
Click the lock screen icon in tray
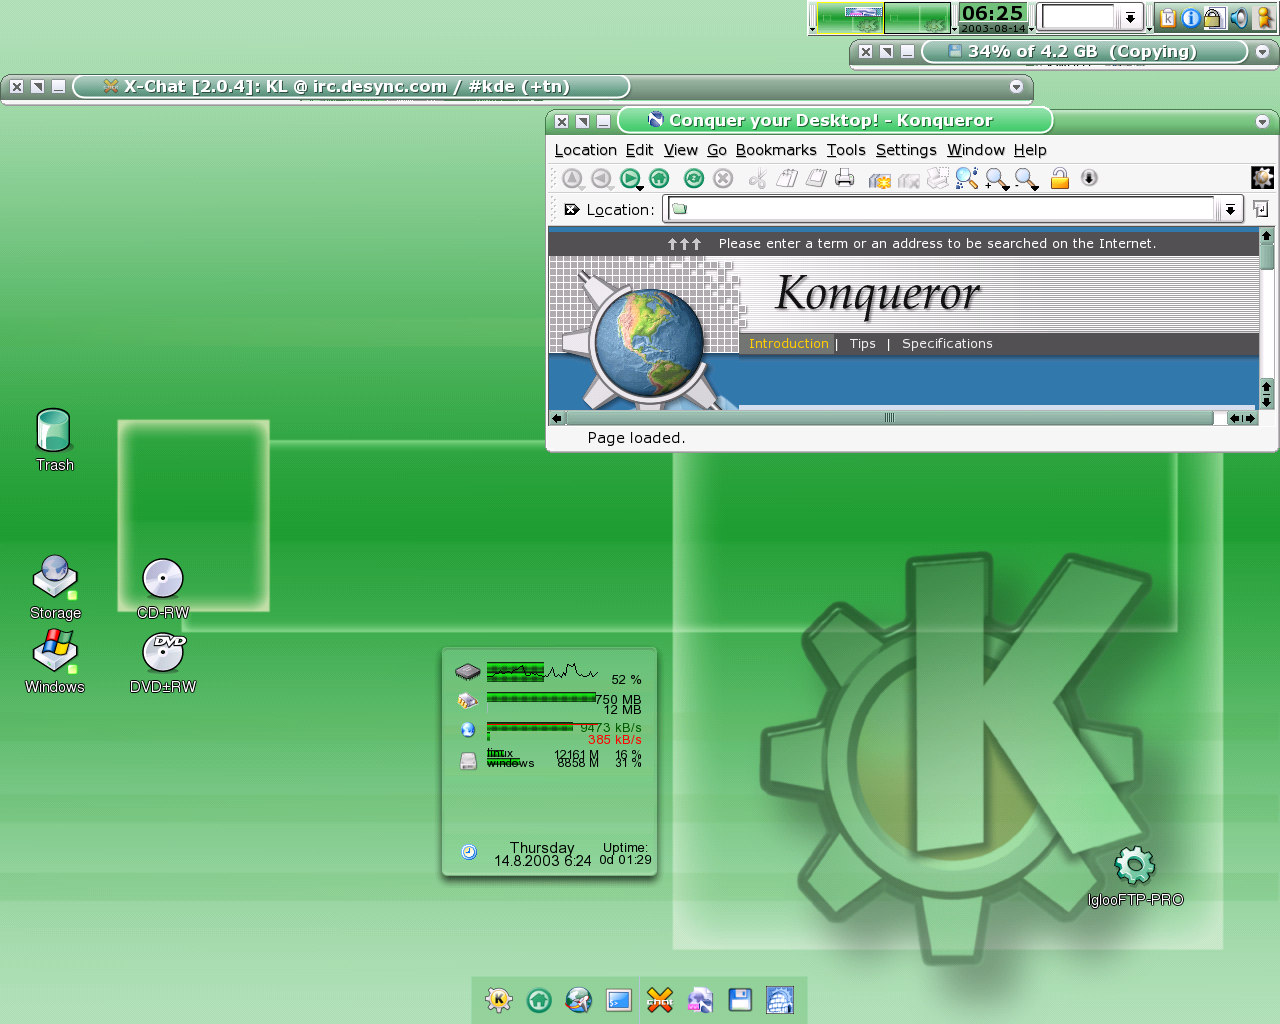[1214, 17]
